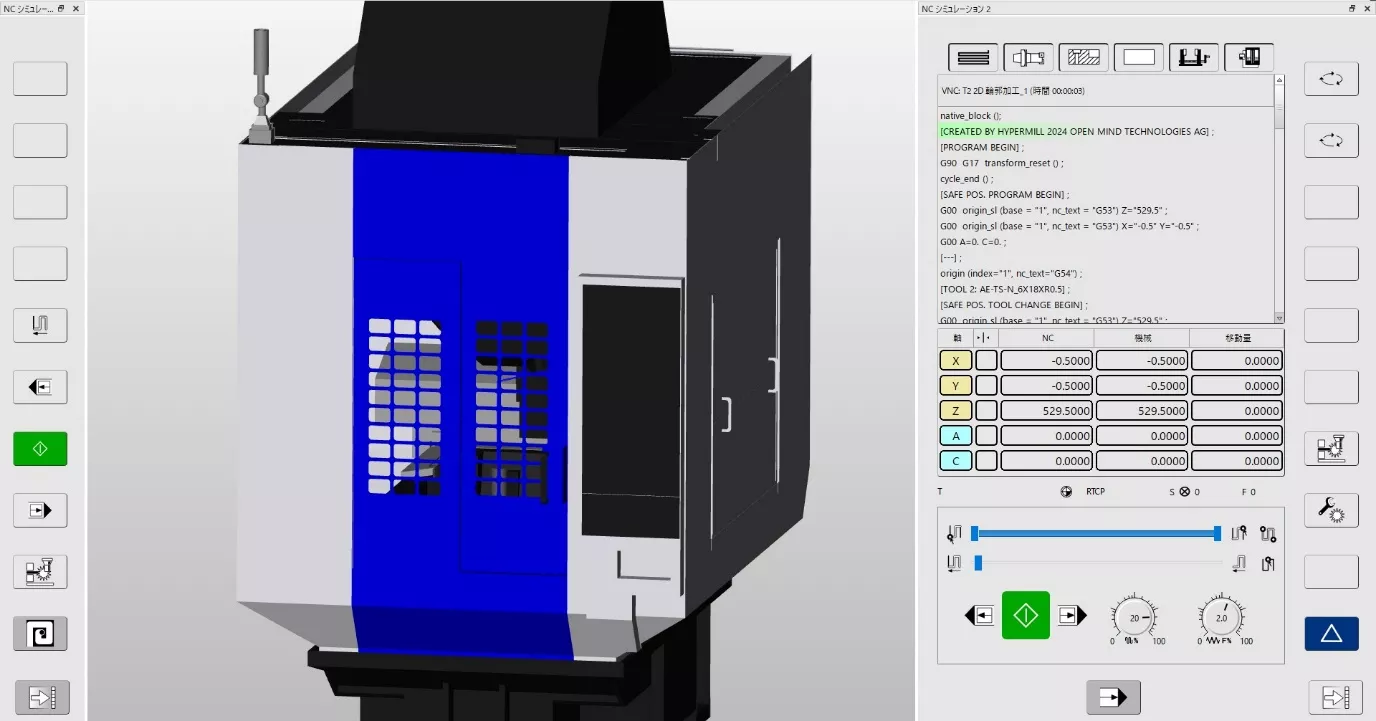Screen dimensions: 1376x721
Task: Step back one NC block
Action: pos(977,615)
